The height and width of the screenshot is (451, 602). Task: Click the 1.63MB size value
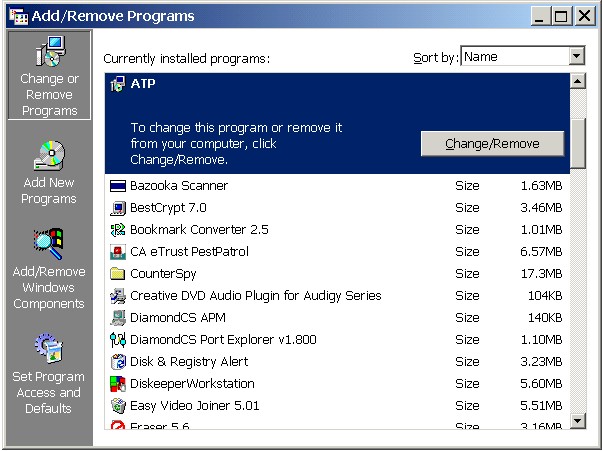[x=541, y=186]
